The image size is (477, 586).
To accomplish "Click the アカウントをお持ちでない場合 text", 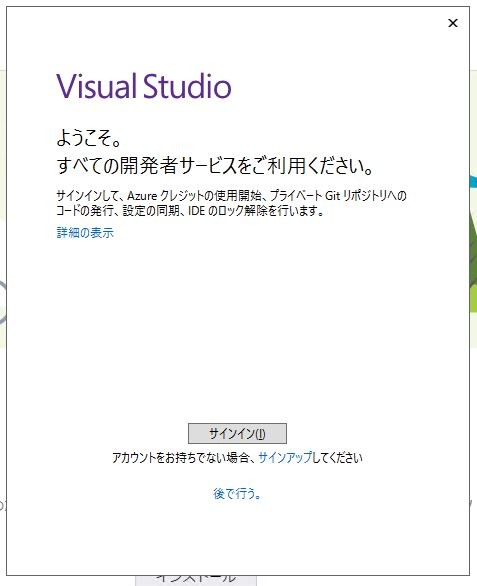I will coord(181,457).
